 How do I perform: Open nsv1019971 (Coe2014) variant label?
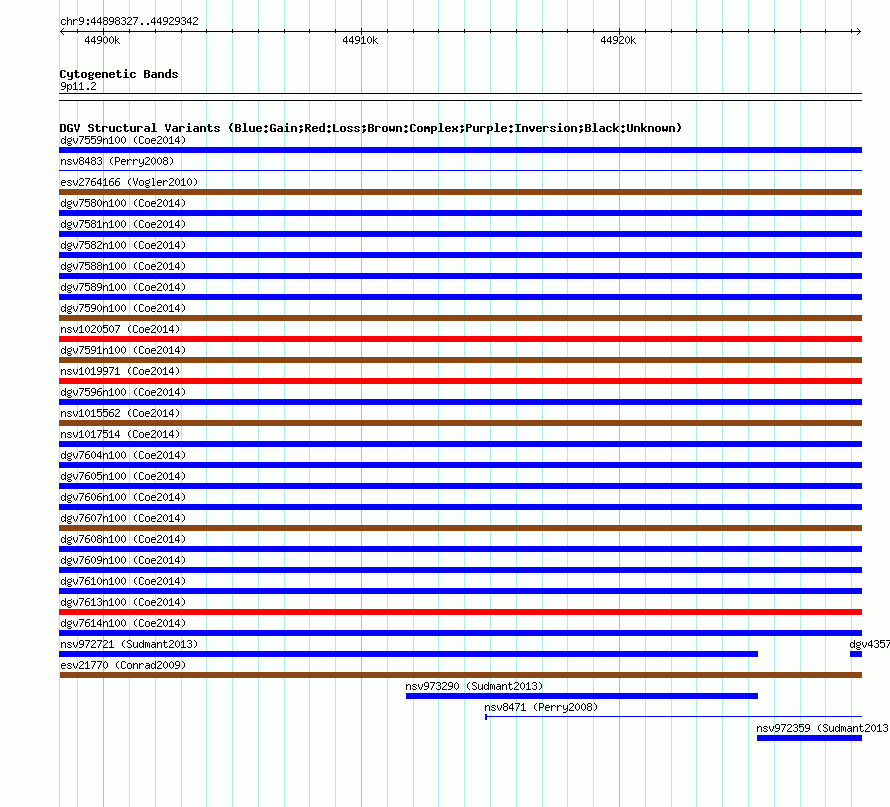pyautogui.click(x=120, y=371)
